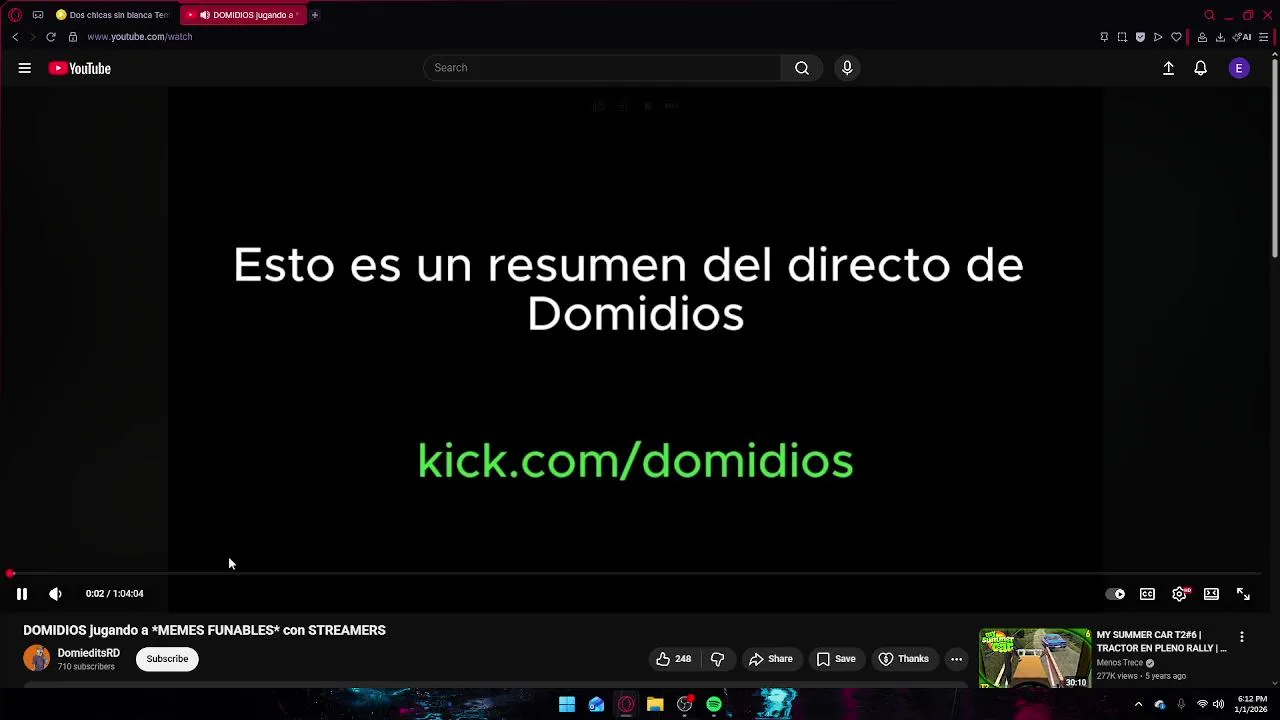Image resolution: width=1280 pixels, height=720 pixels.
Task: Bookmark page with the heart icon
Action: pos(1176,37)
